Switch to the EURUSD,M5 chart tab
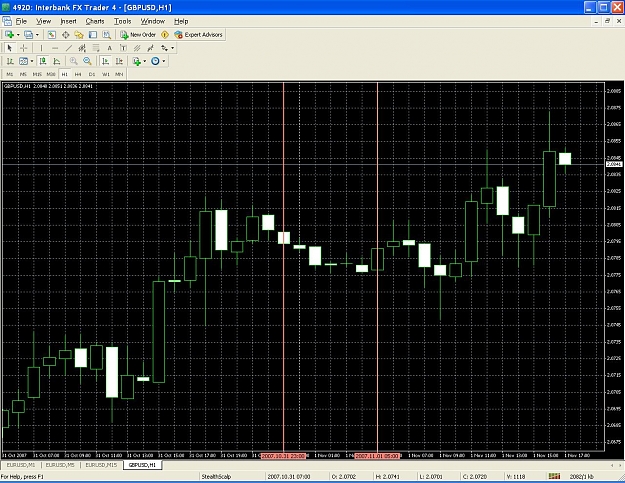The width and height of the screenshot is (625, 483). click(x=60, y=465)
